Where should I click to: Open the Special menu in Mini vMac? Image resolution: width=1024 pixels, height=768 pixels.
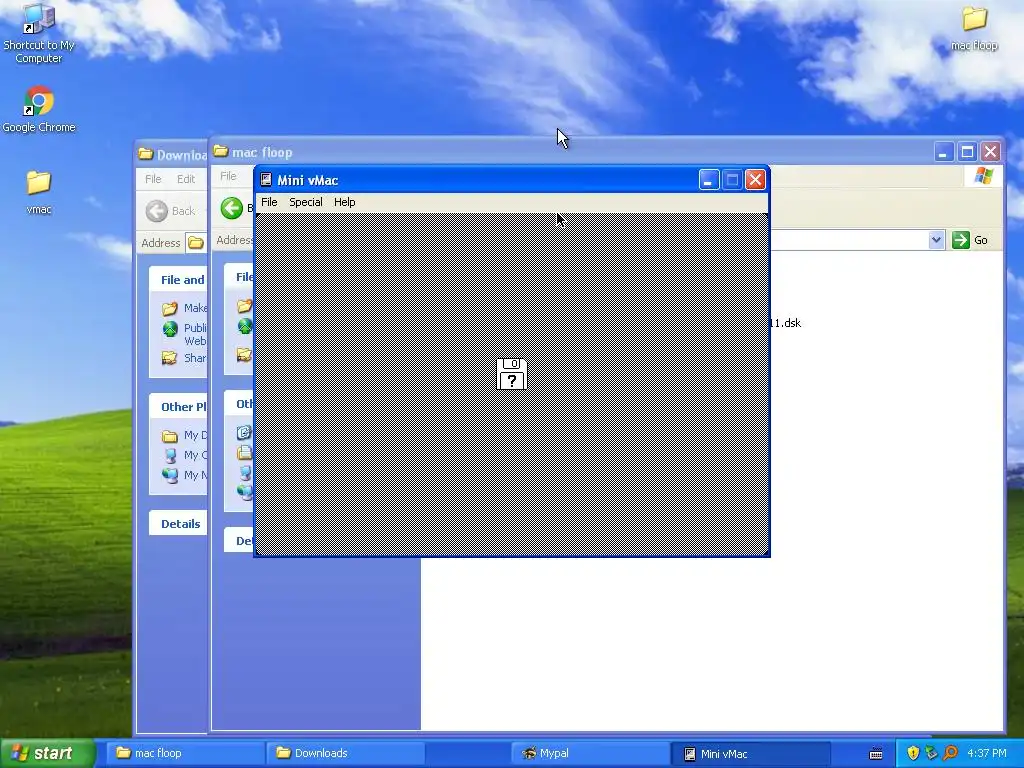(x=306, y=202)
